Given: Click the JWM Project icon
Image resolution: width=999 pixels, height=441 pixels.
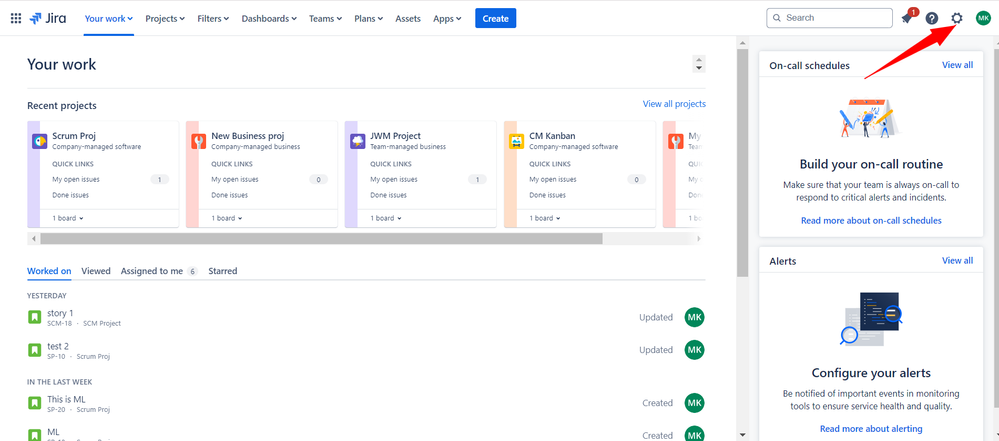Looking at the screenshot, I should point(357,141).
